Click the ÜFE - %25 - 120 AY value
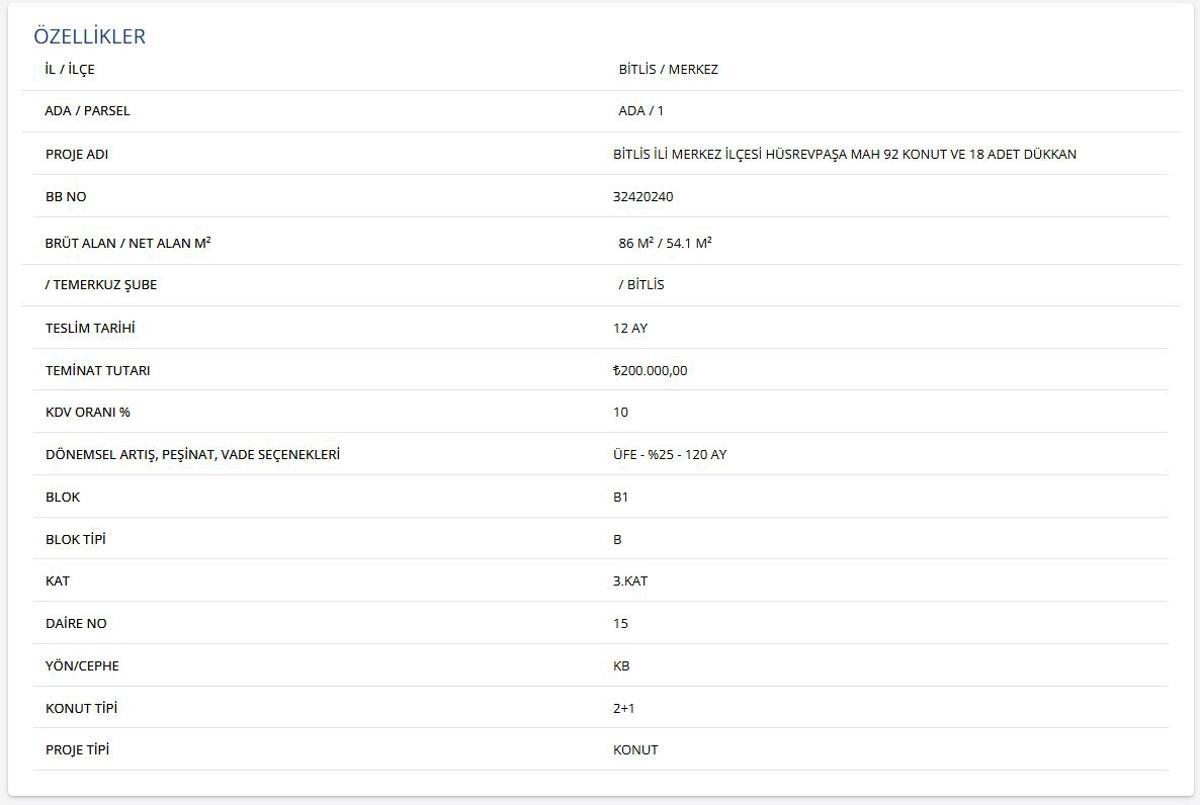This screenshot has width=1200, height=805. pyautogui.click(x=670, y=455)
